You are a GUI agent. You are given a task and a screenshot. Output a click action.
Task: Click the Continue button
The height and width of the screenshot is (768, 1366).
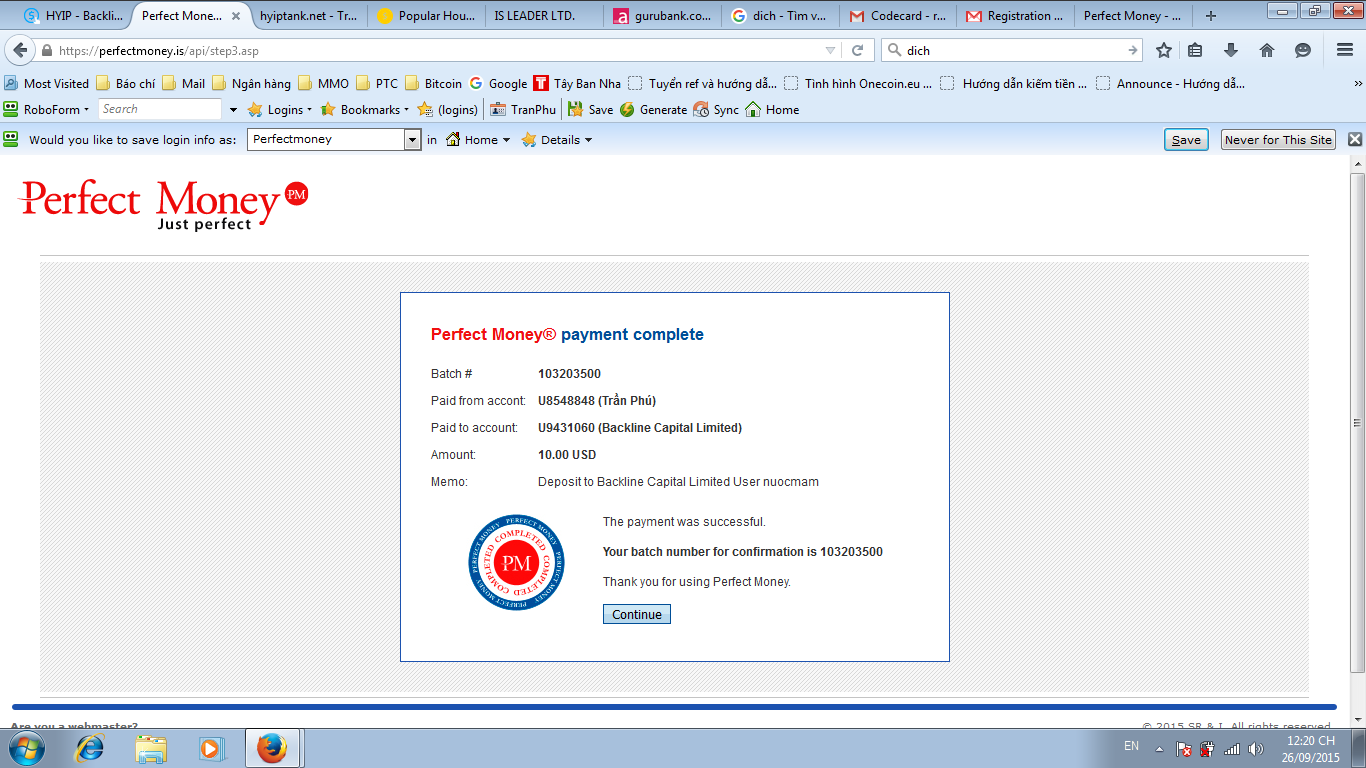tap(637, 614)
